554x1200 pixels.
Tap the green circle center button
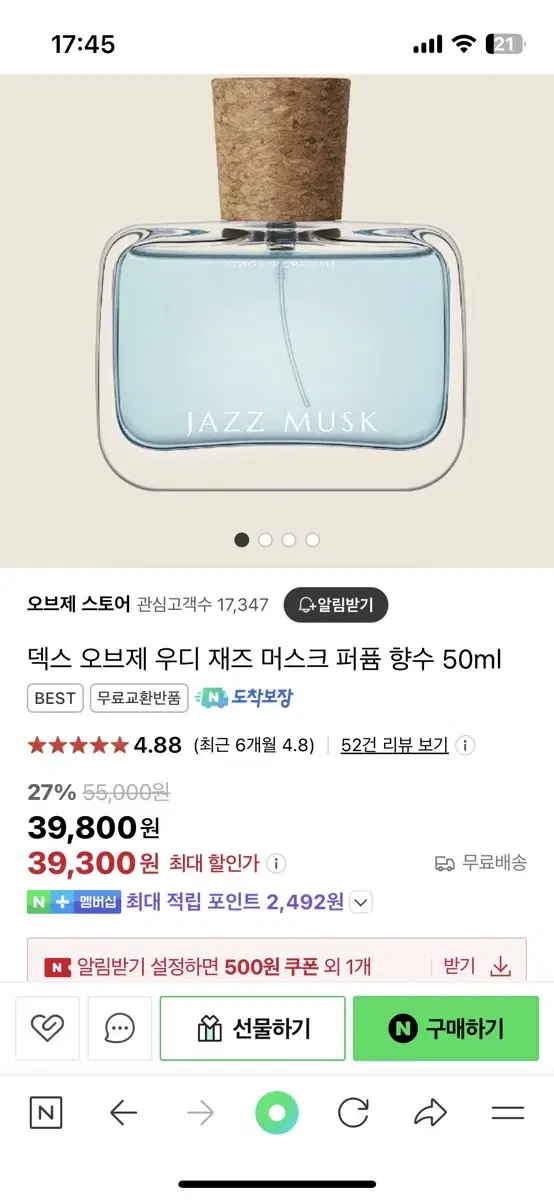point(277,1113)
